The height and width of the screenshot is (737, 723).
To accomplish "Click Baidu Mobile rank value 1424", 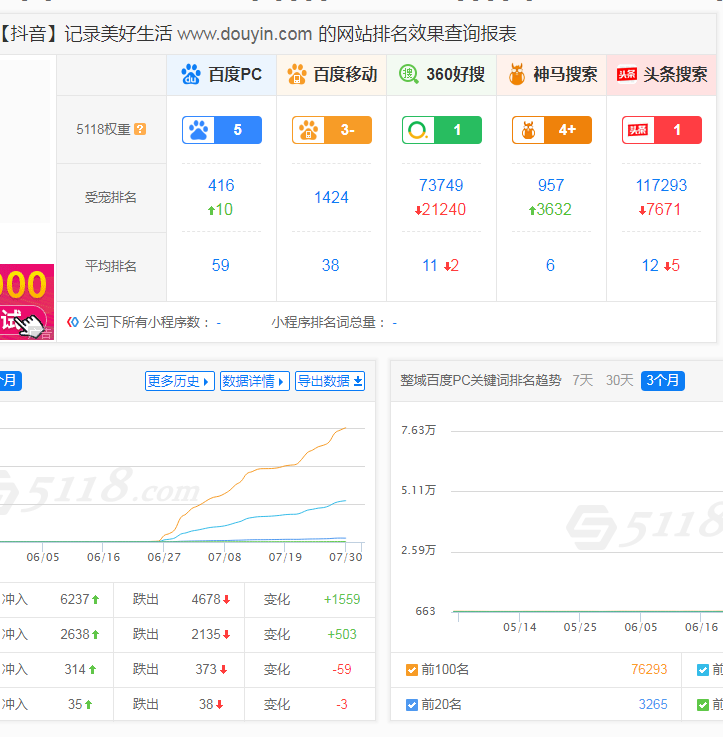I will pyautogui.click(x=331, y=197).
